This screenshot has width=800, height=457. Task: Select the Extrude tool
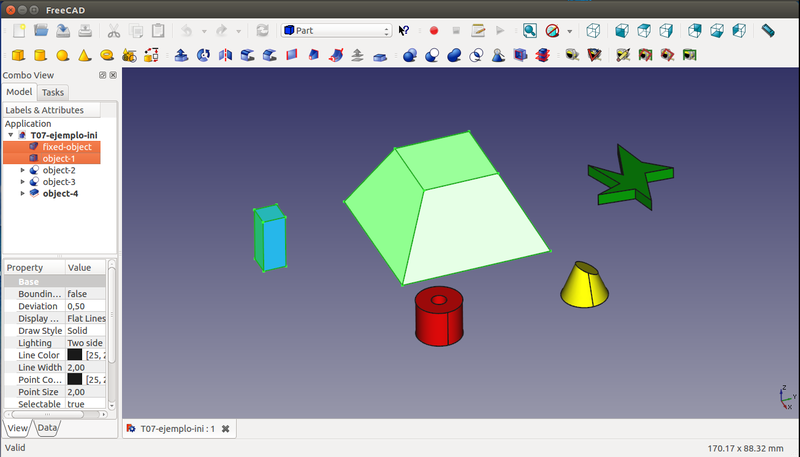[x=180, y=55]
